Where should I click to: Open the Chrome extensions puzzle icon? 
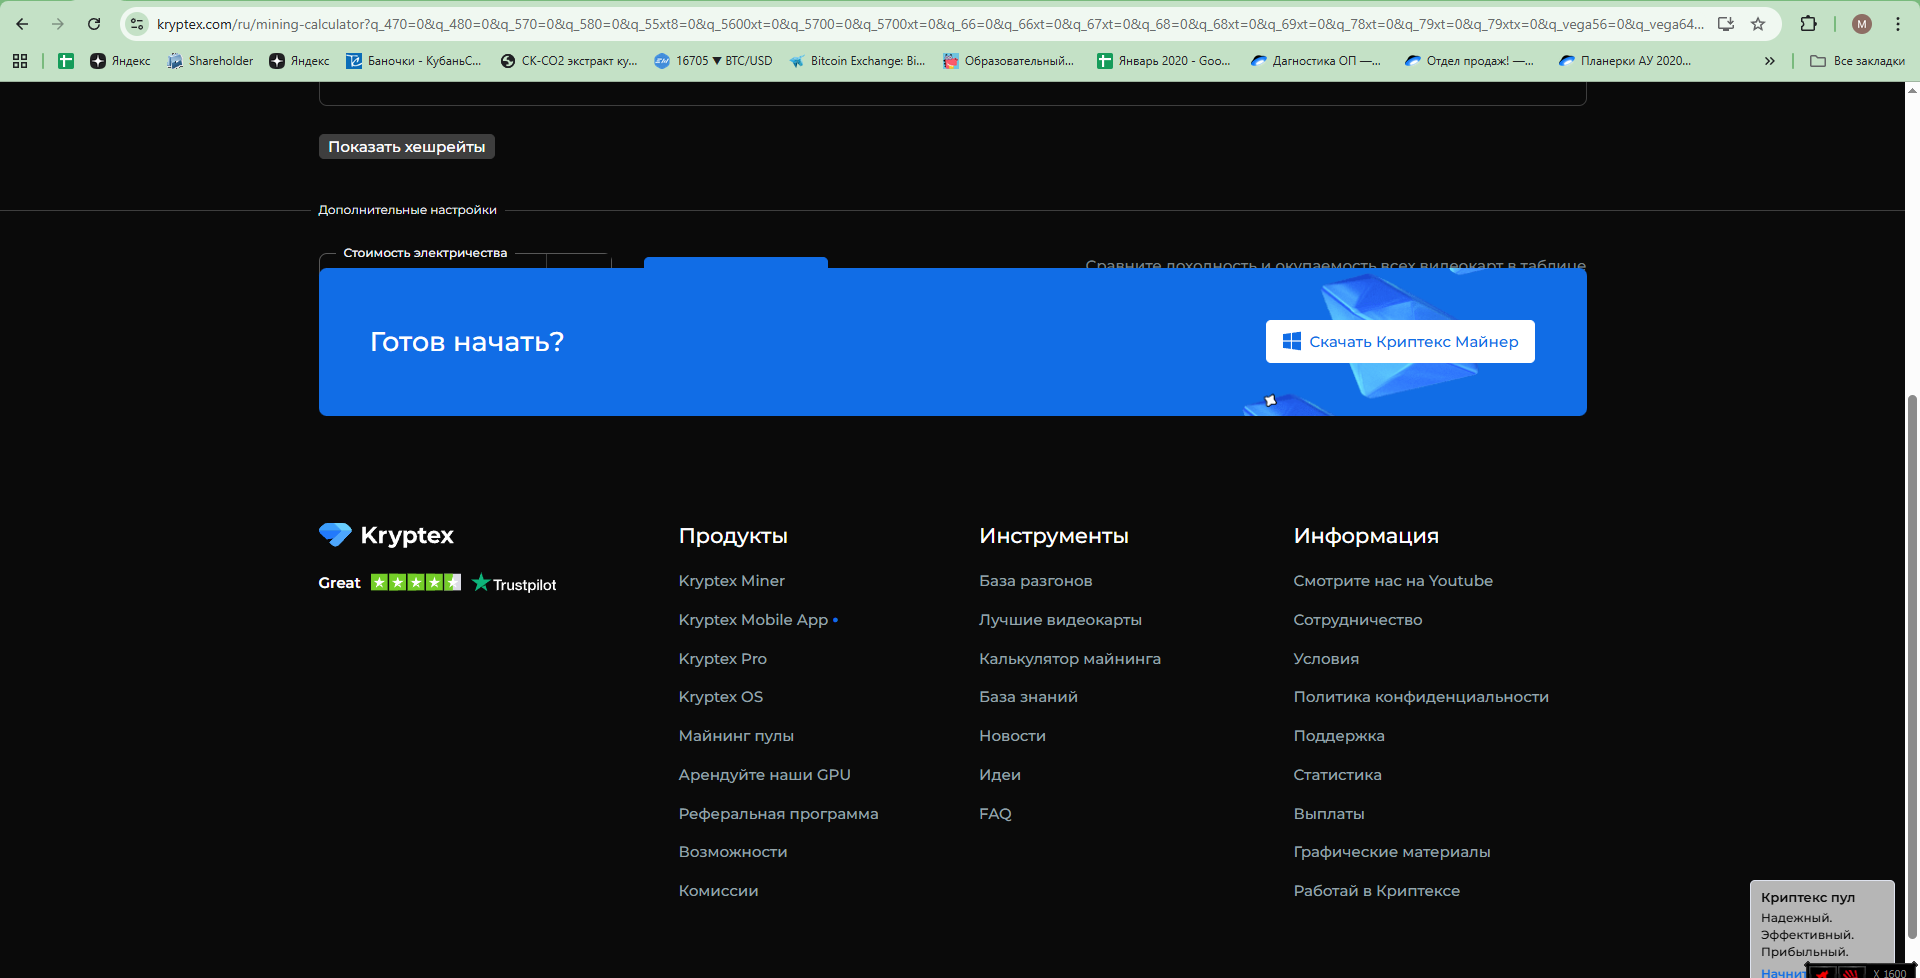click(x=1808, y=24)
